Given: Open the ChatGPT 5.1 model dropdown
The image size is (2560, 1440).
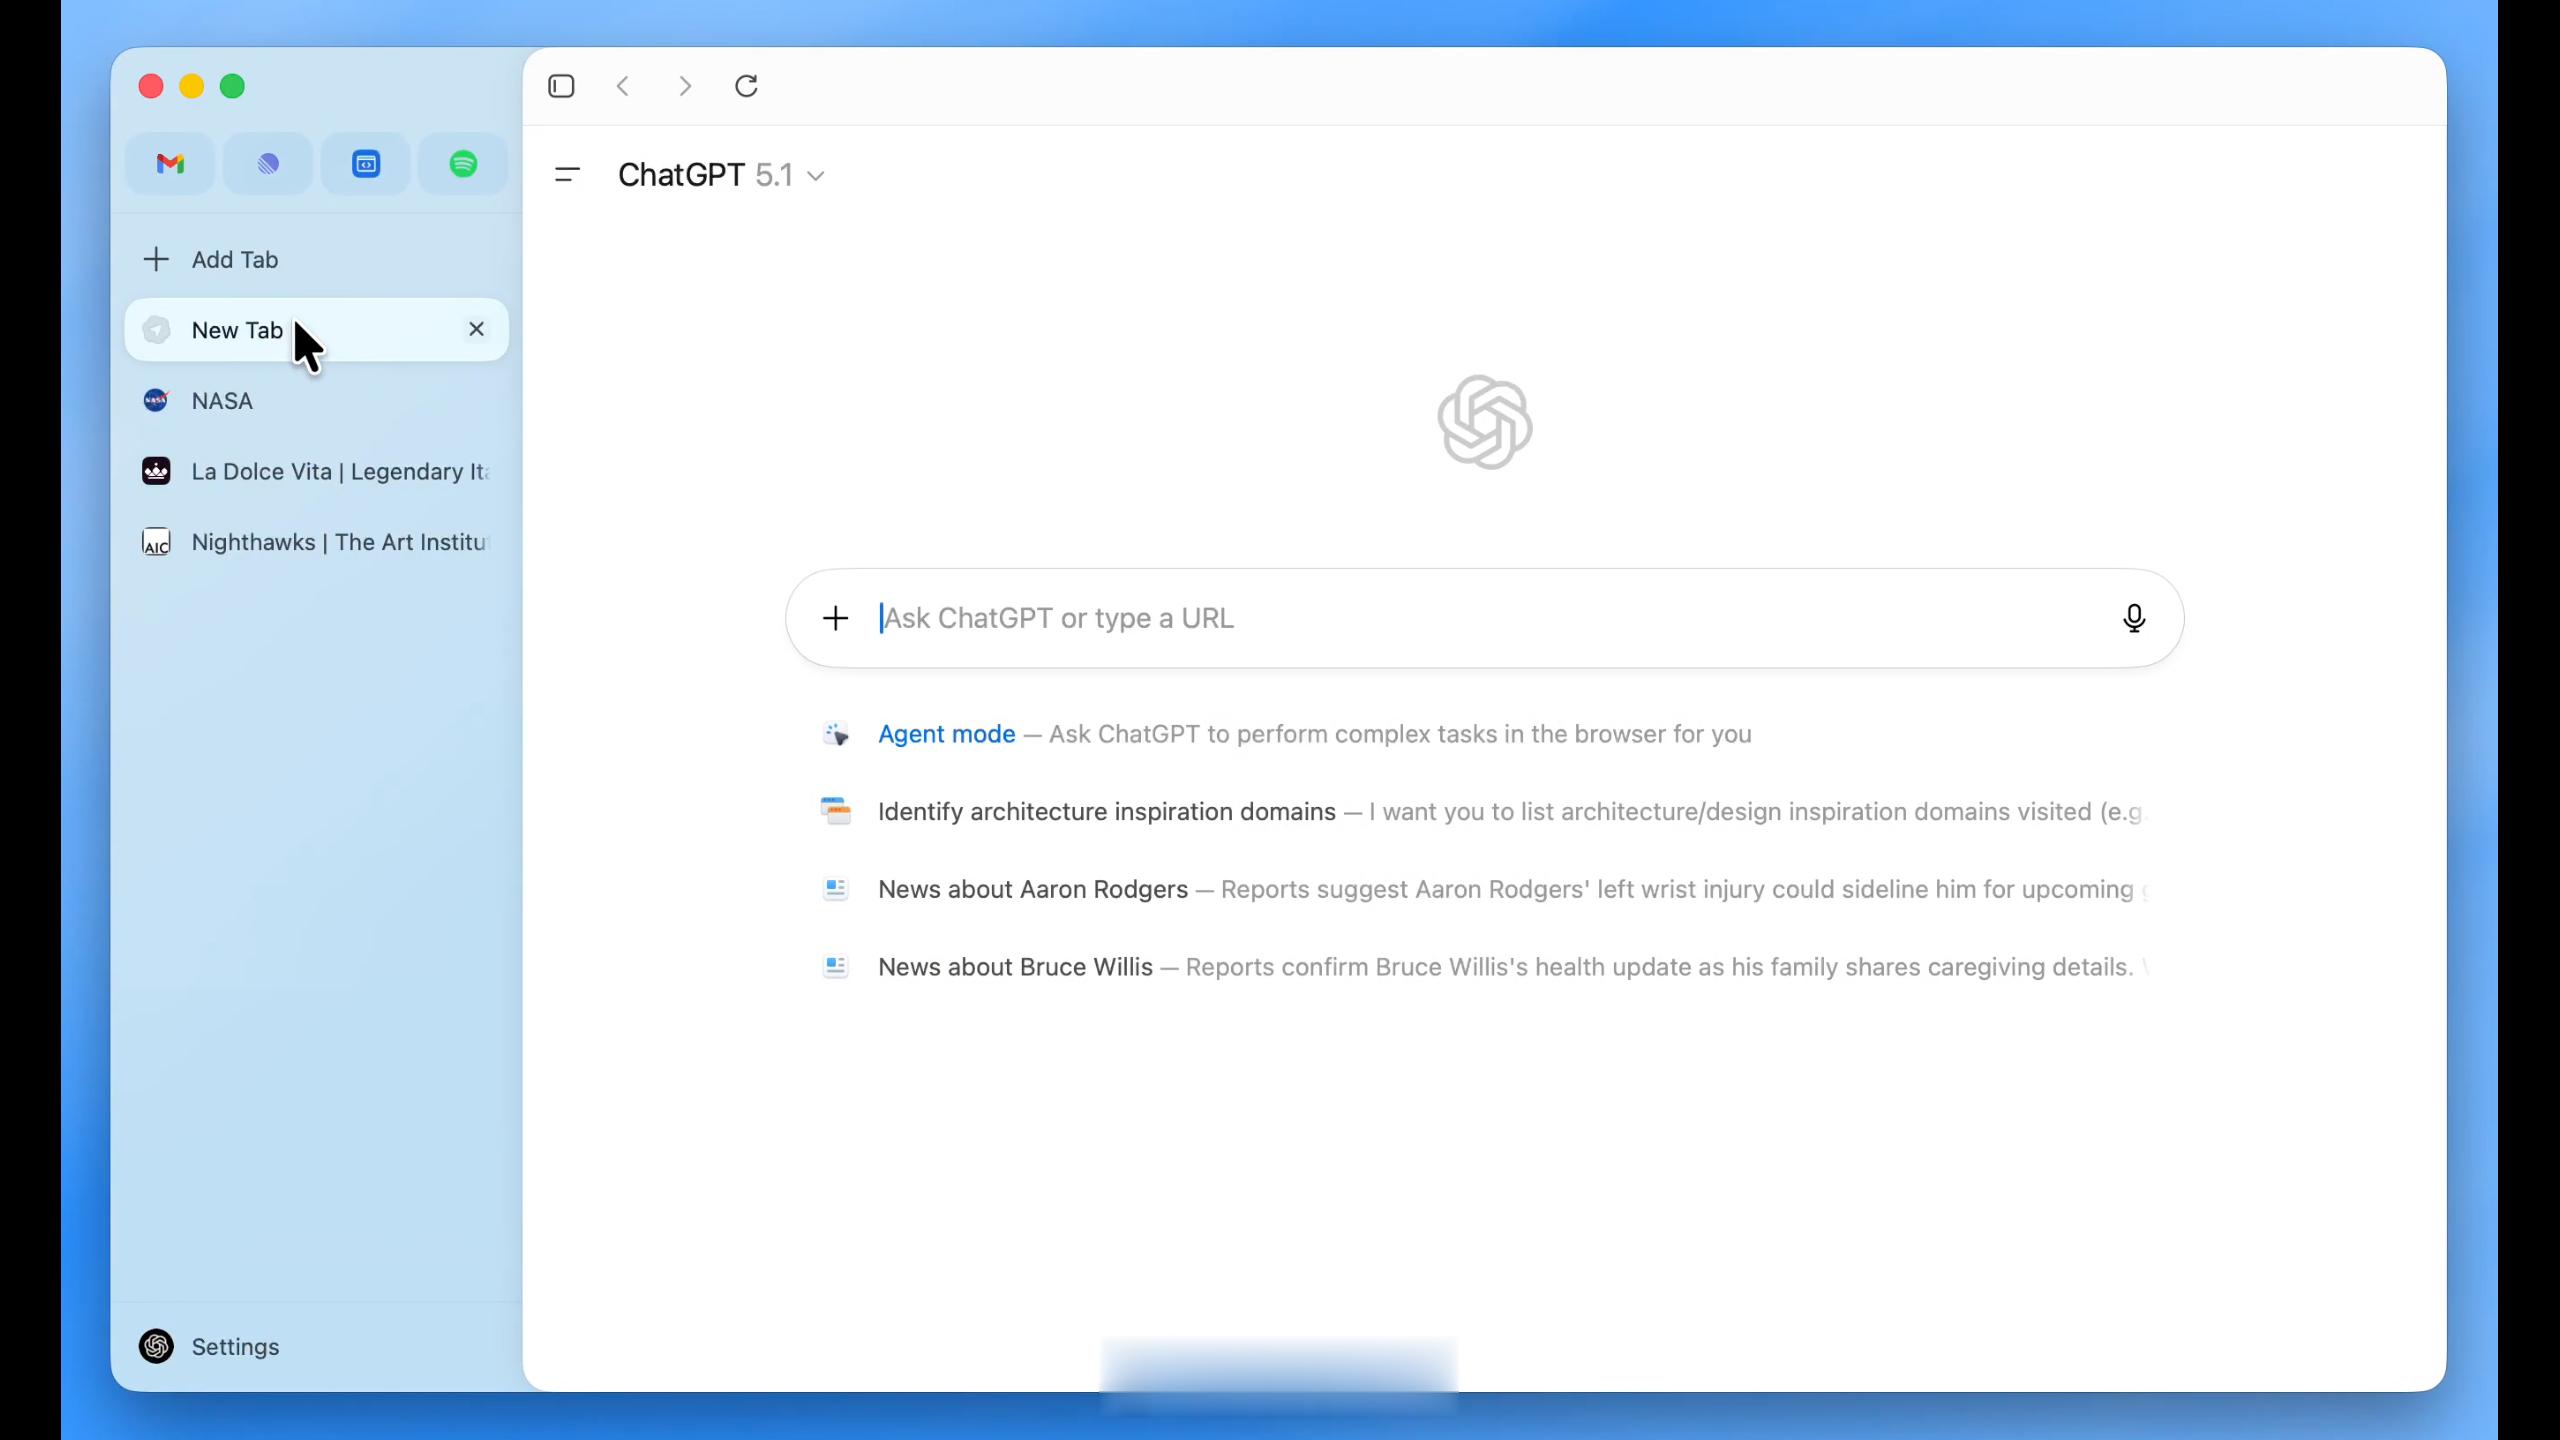Looking at the screenshot, I should [x=721, y=175].
